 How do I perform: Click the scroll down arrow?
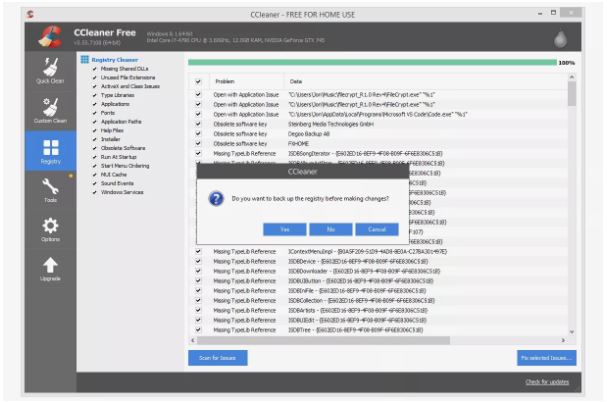click(571, 332)
